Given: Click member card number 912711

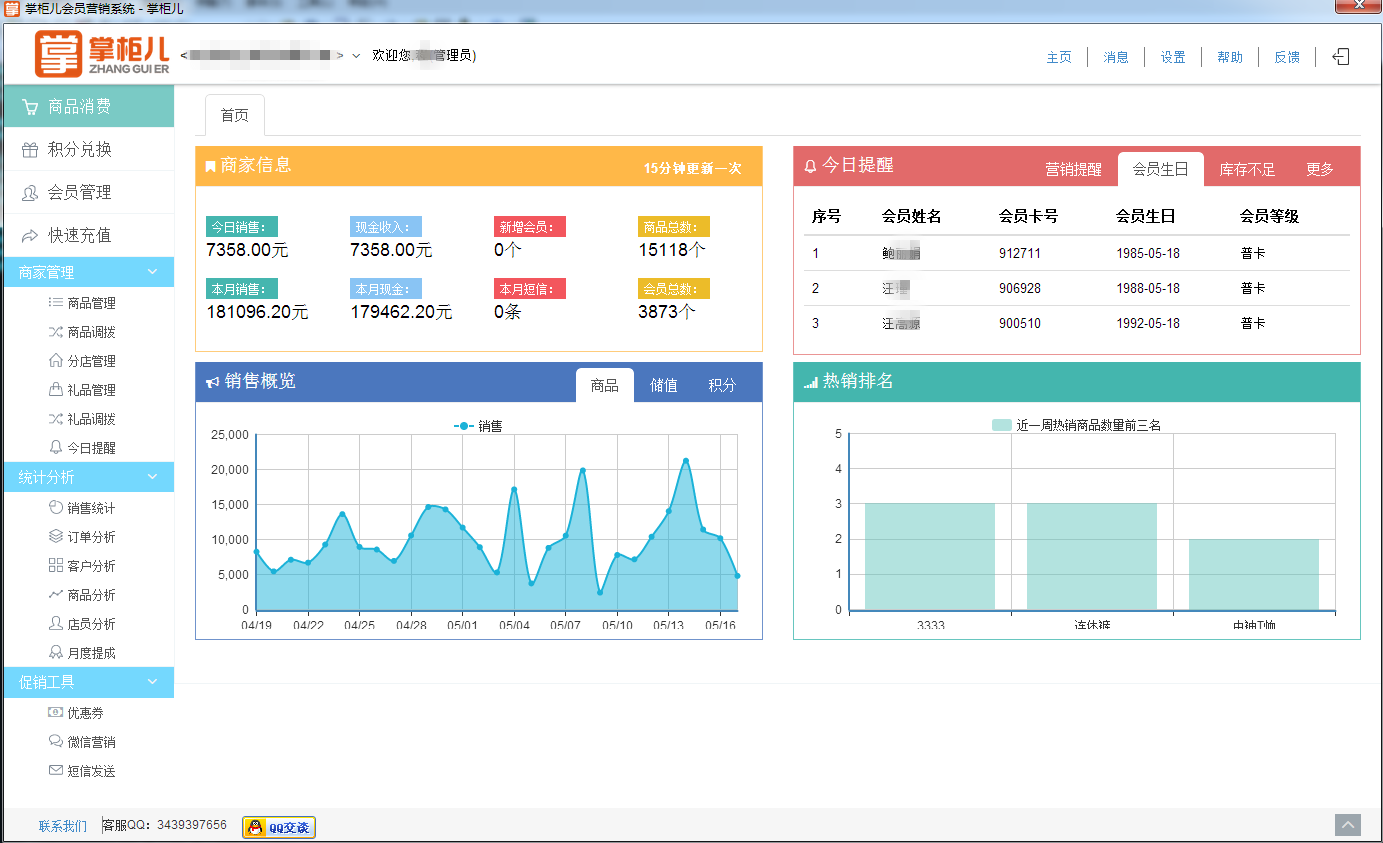Looking at the screenshot, I should pos(1020,253).
